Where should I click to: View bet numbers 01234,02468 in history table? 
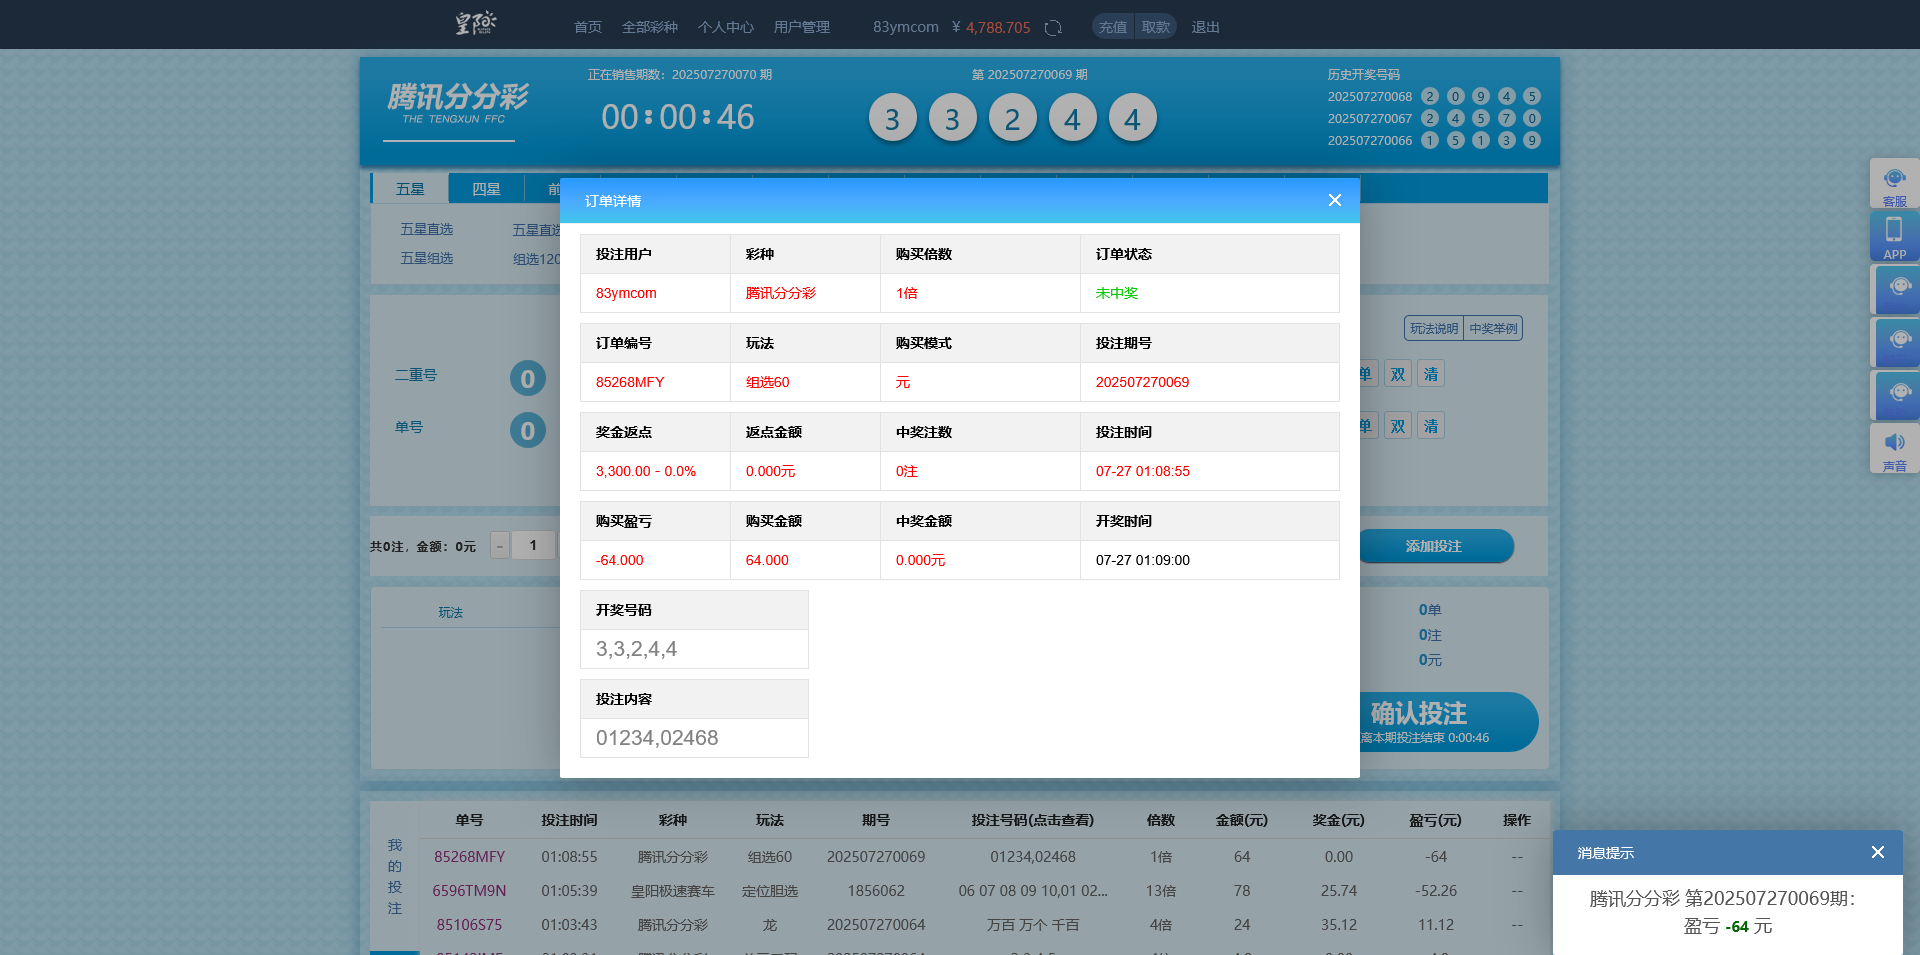point(1033,857)
